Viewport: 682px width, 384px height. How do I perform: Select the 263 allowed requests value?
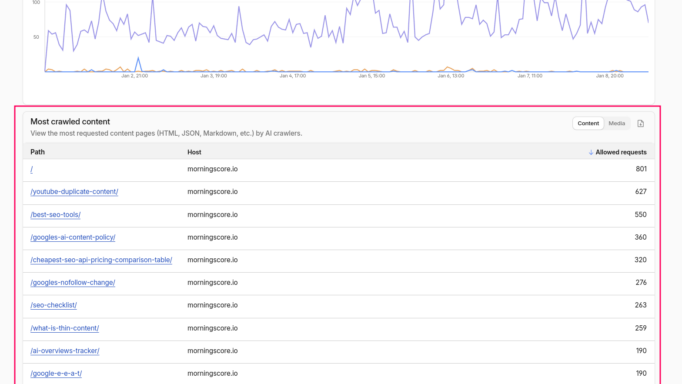coord(641,305)
